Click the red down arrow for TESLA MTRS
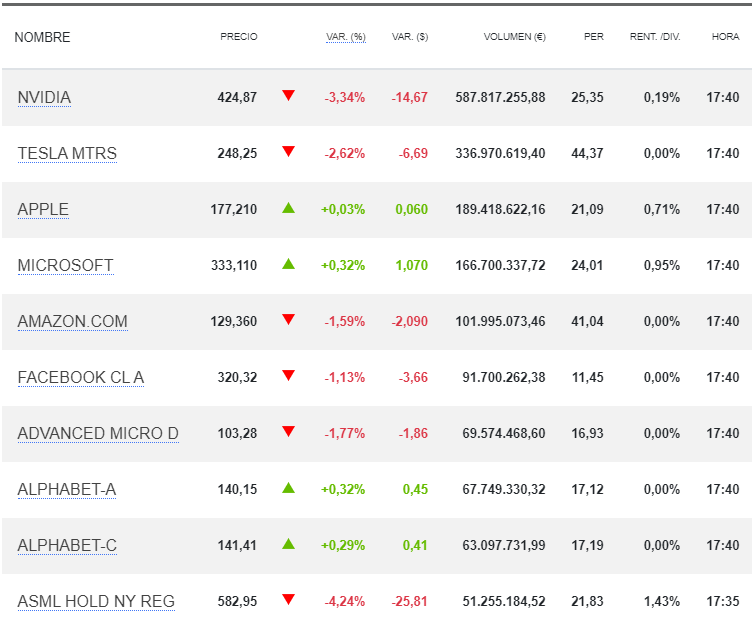 (x=288, y=151)
